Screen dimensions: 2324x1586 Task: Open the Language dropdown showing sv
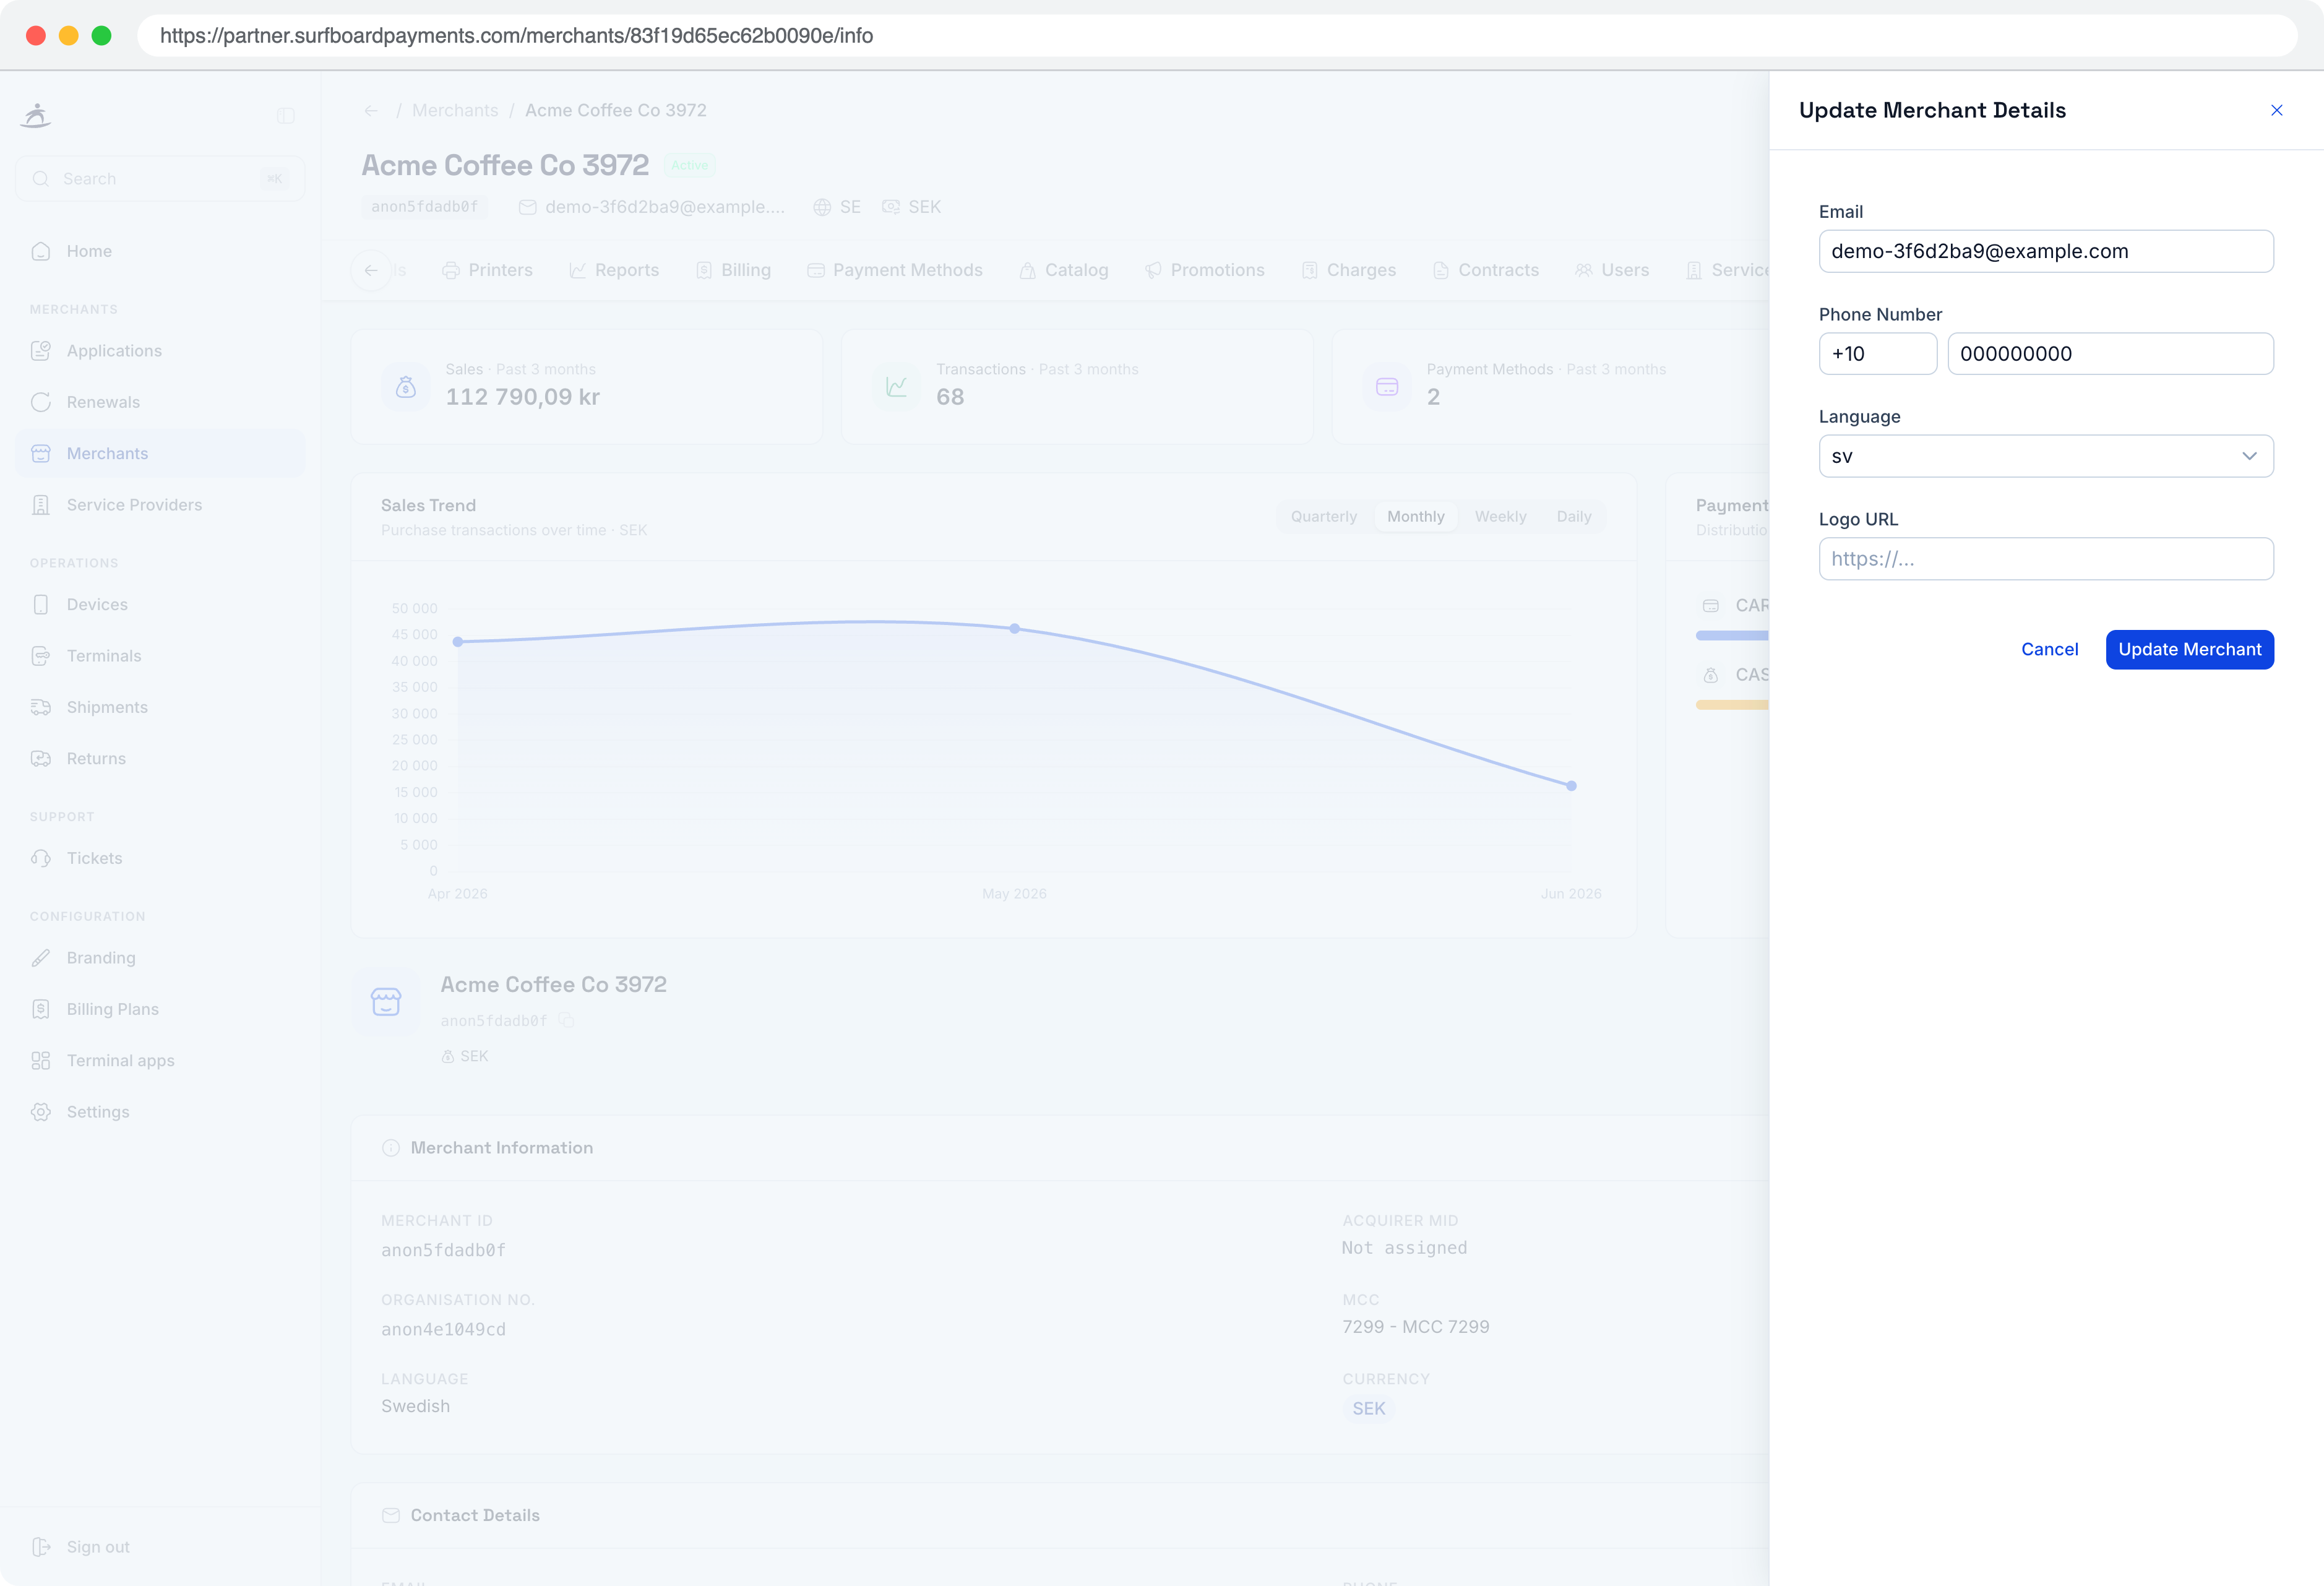(x=2045, y=456)
